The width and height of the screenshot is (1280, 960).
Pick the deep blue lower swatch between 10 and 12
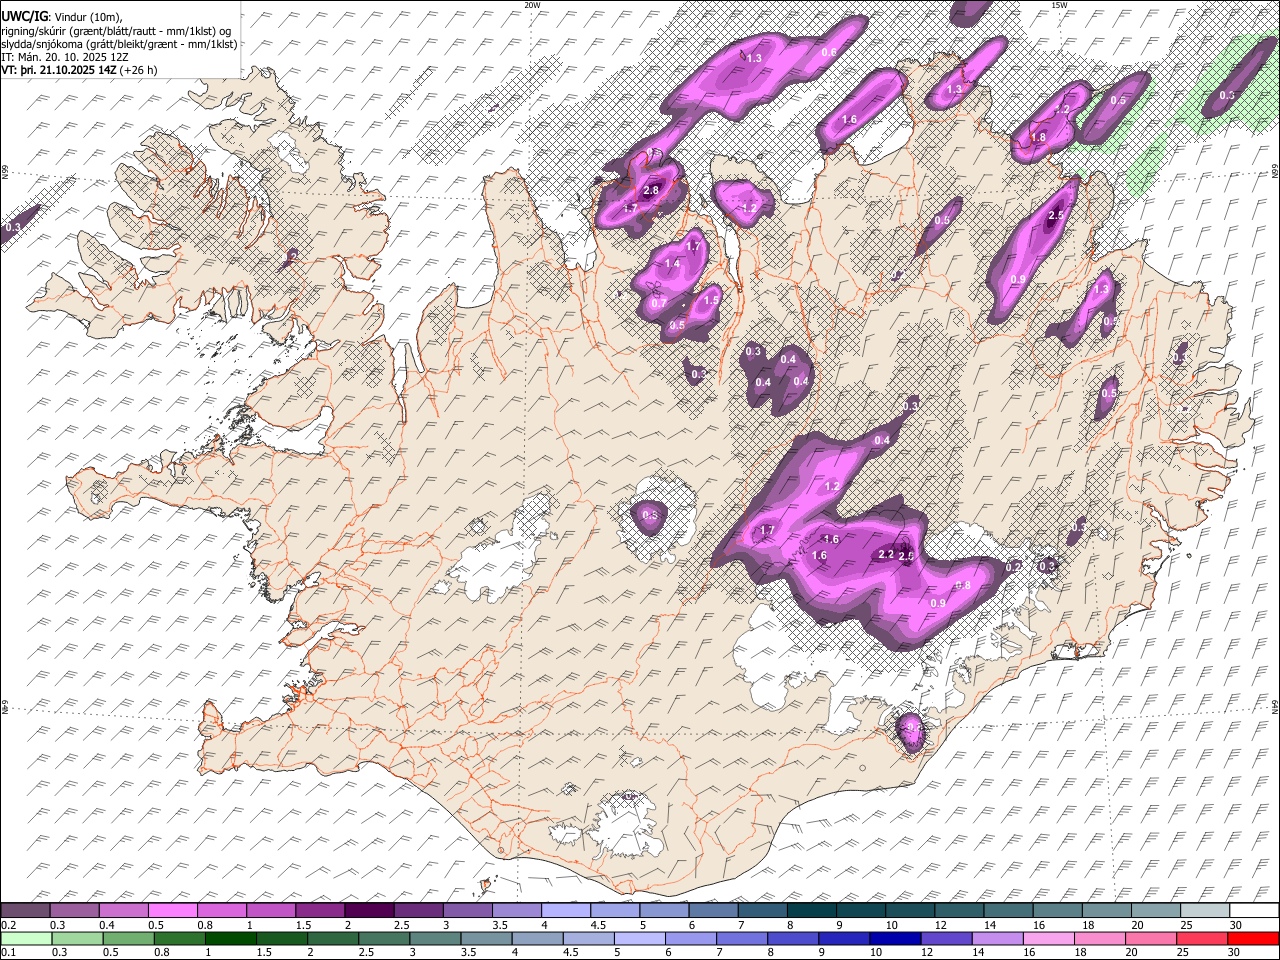pyautogui.click(x=896, y=939)
